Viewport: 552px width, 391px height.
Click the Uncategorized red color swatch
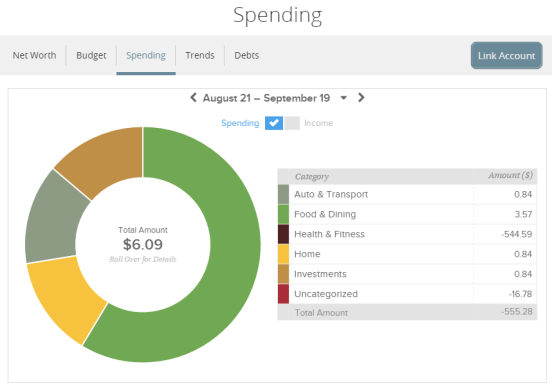coord(283,294)
